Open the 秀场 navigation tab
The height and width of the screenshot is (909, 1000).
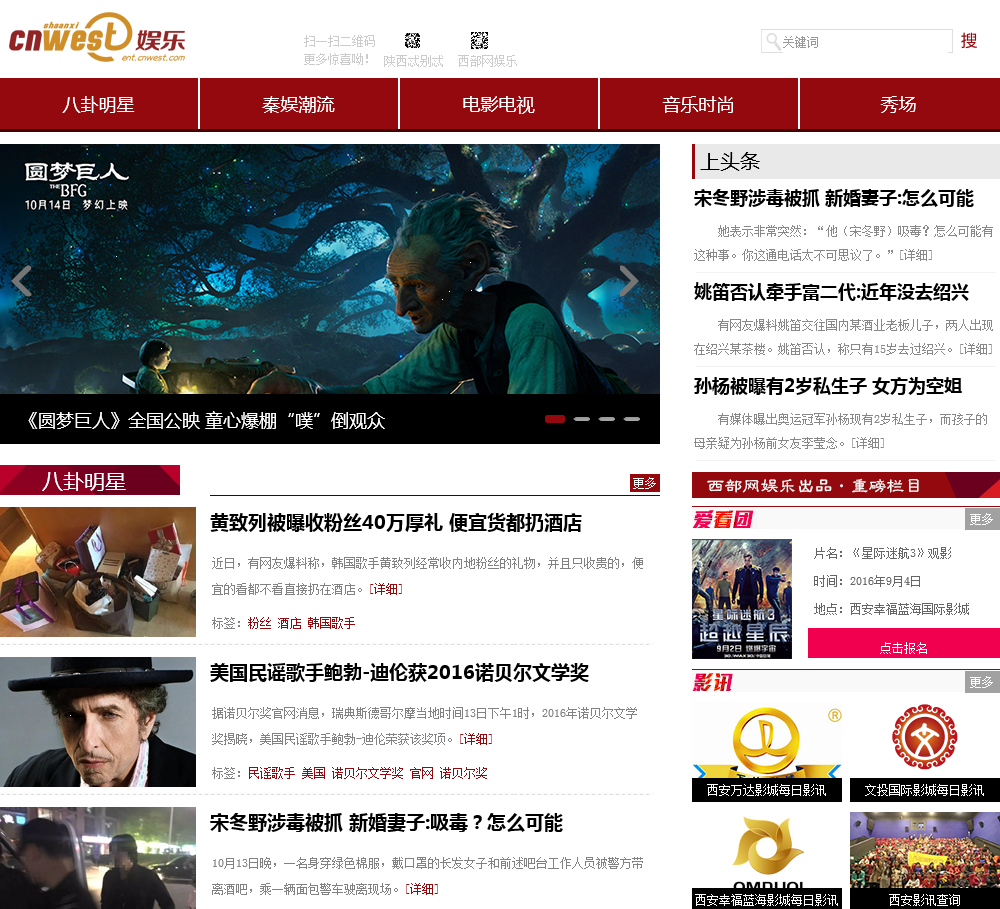pos(899,105)
